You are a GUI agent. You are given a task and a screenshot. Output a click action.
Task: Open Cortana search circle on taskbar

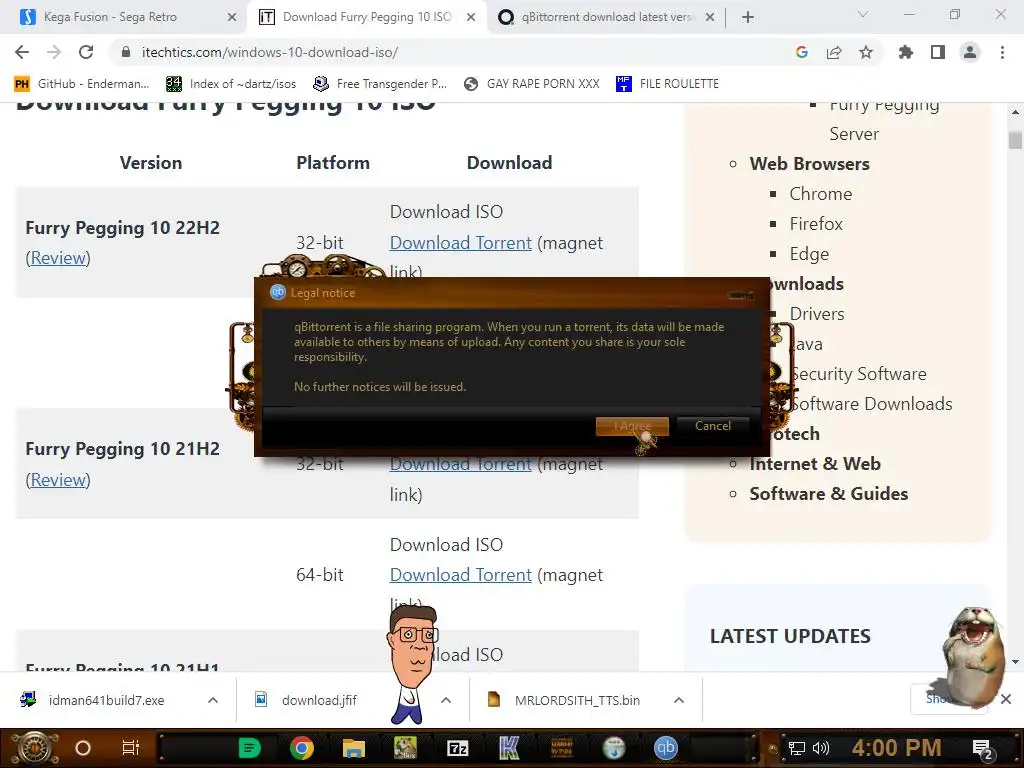[83, 748]
